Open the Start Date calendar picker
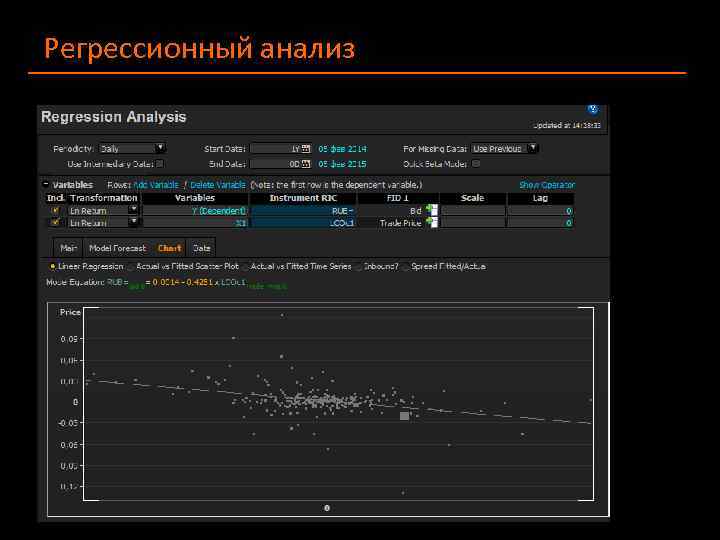 pos(306,149)
